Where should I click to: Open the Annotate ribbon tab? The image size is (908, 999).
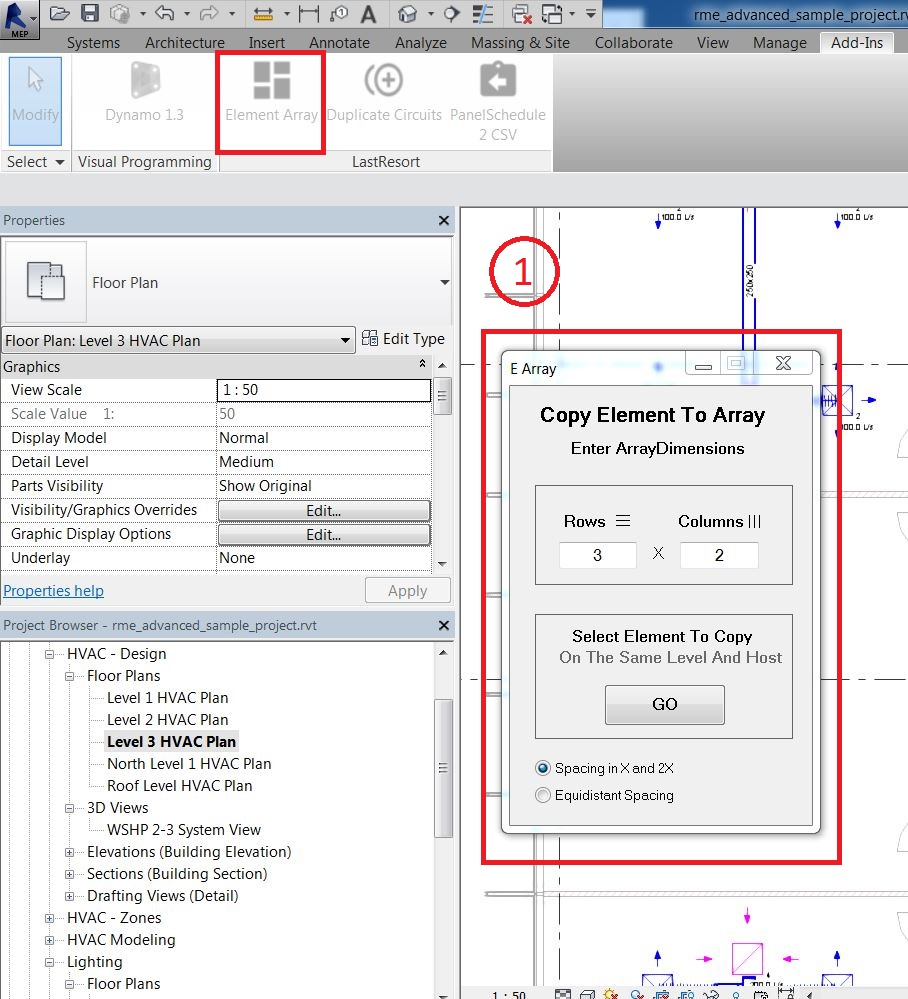[339, 42]
